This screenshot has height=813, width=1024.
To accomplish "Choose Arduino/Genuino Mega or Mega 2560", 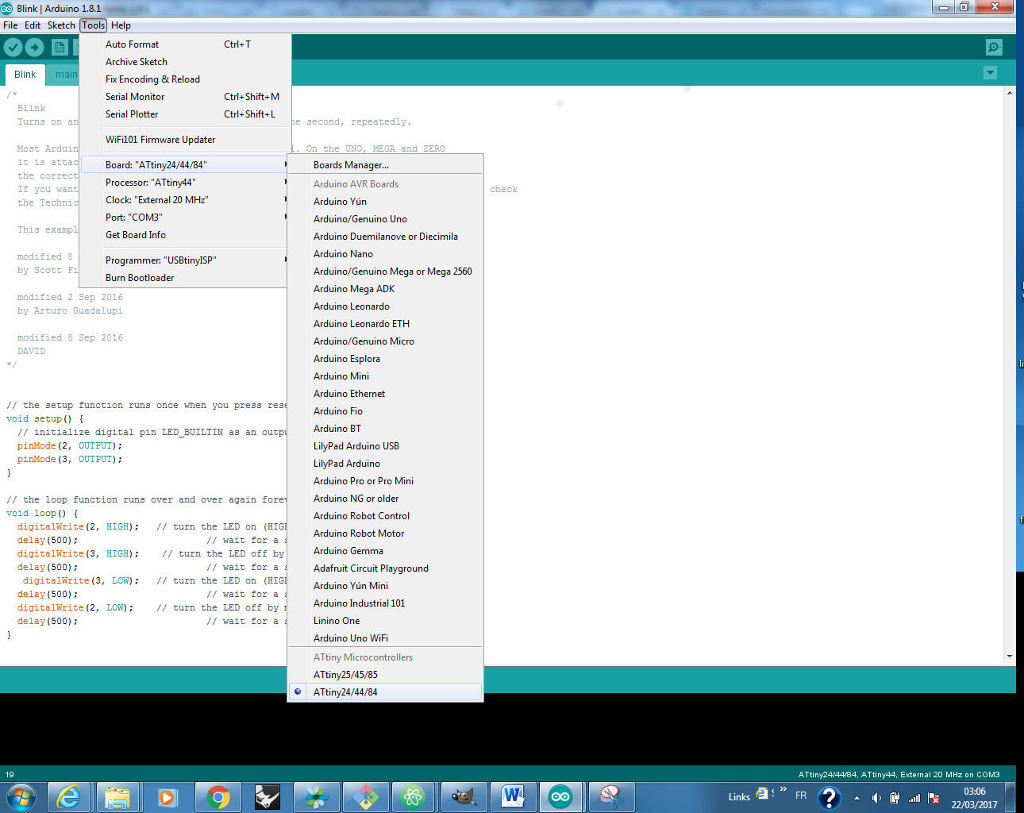I will 385,271.
